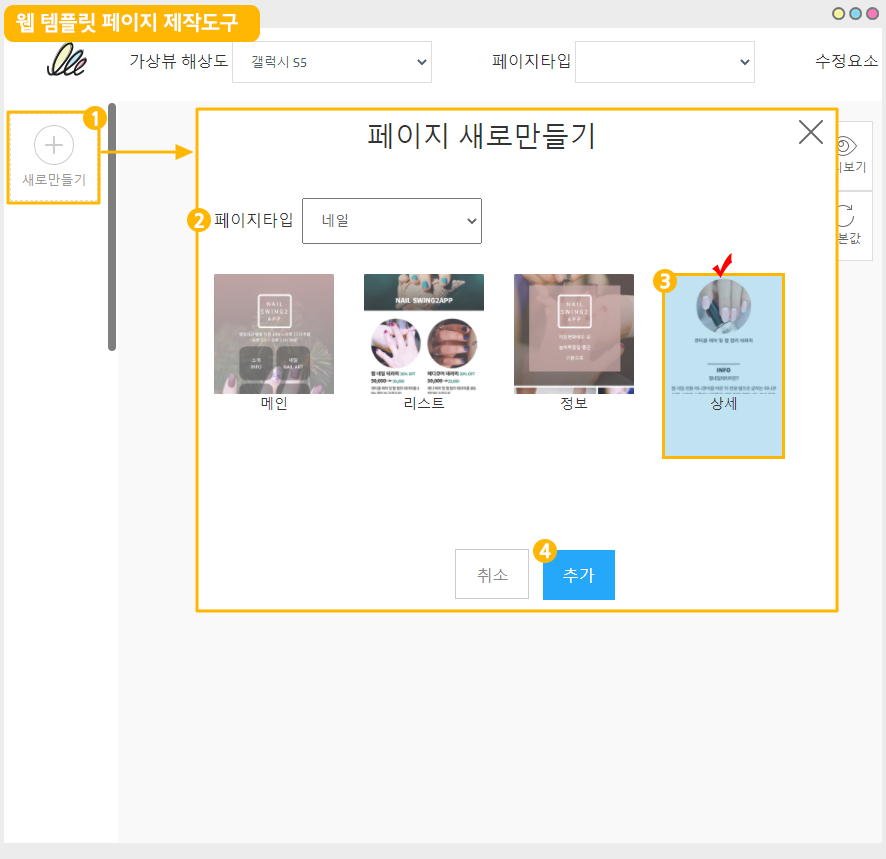Click the 수정요소 label in the top bar

[846, 61]
